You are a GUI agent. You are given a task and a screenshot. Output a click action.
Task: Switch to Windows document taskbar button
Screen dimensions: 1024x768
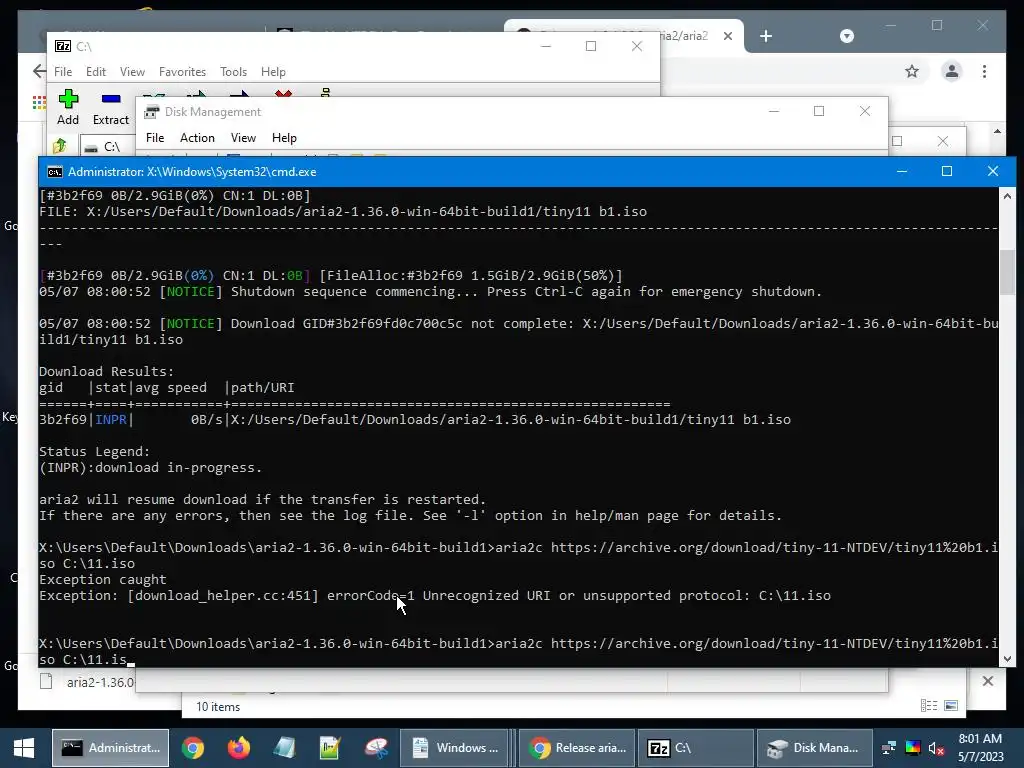[x=455, y=748]
